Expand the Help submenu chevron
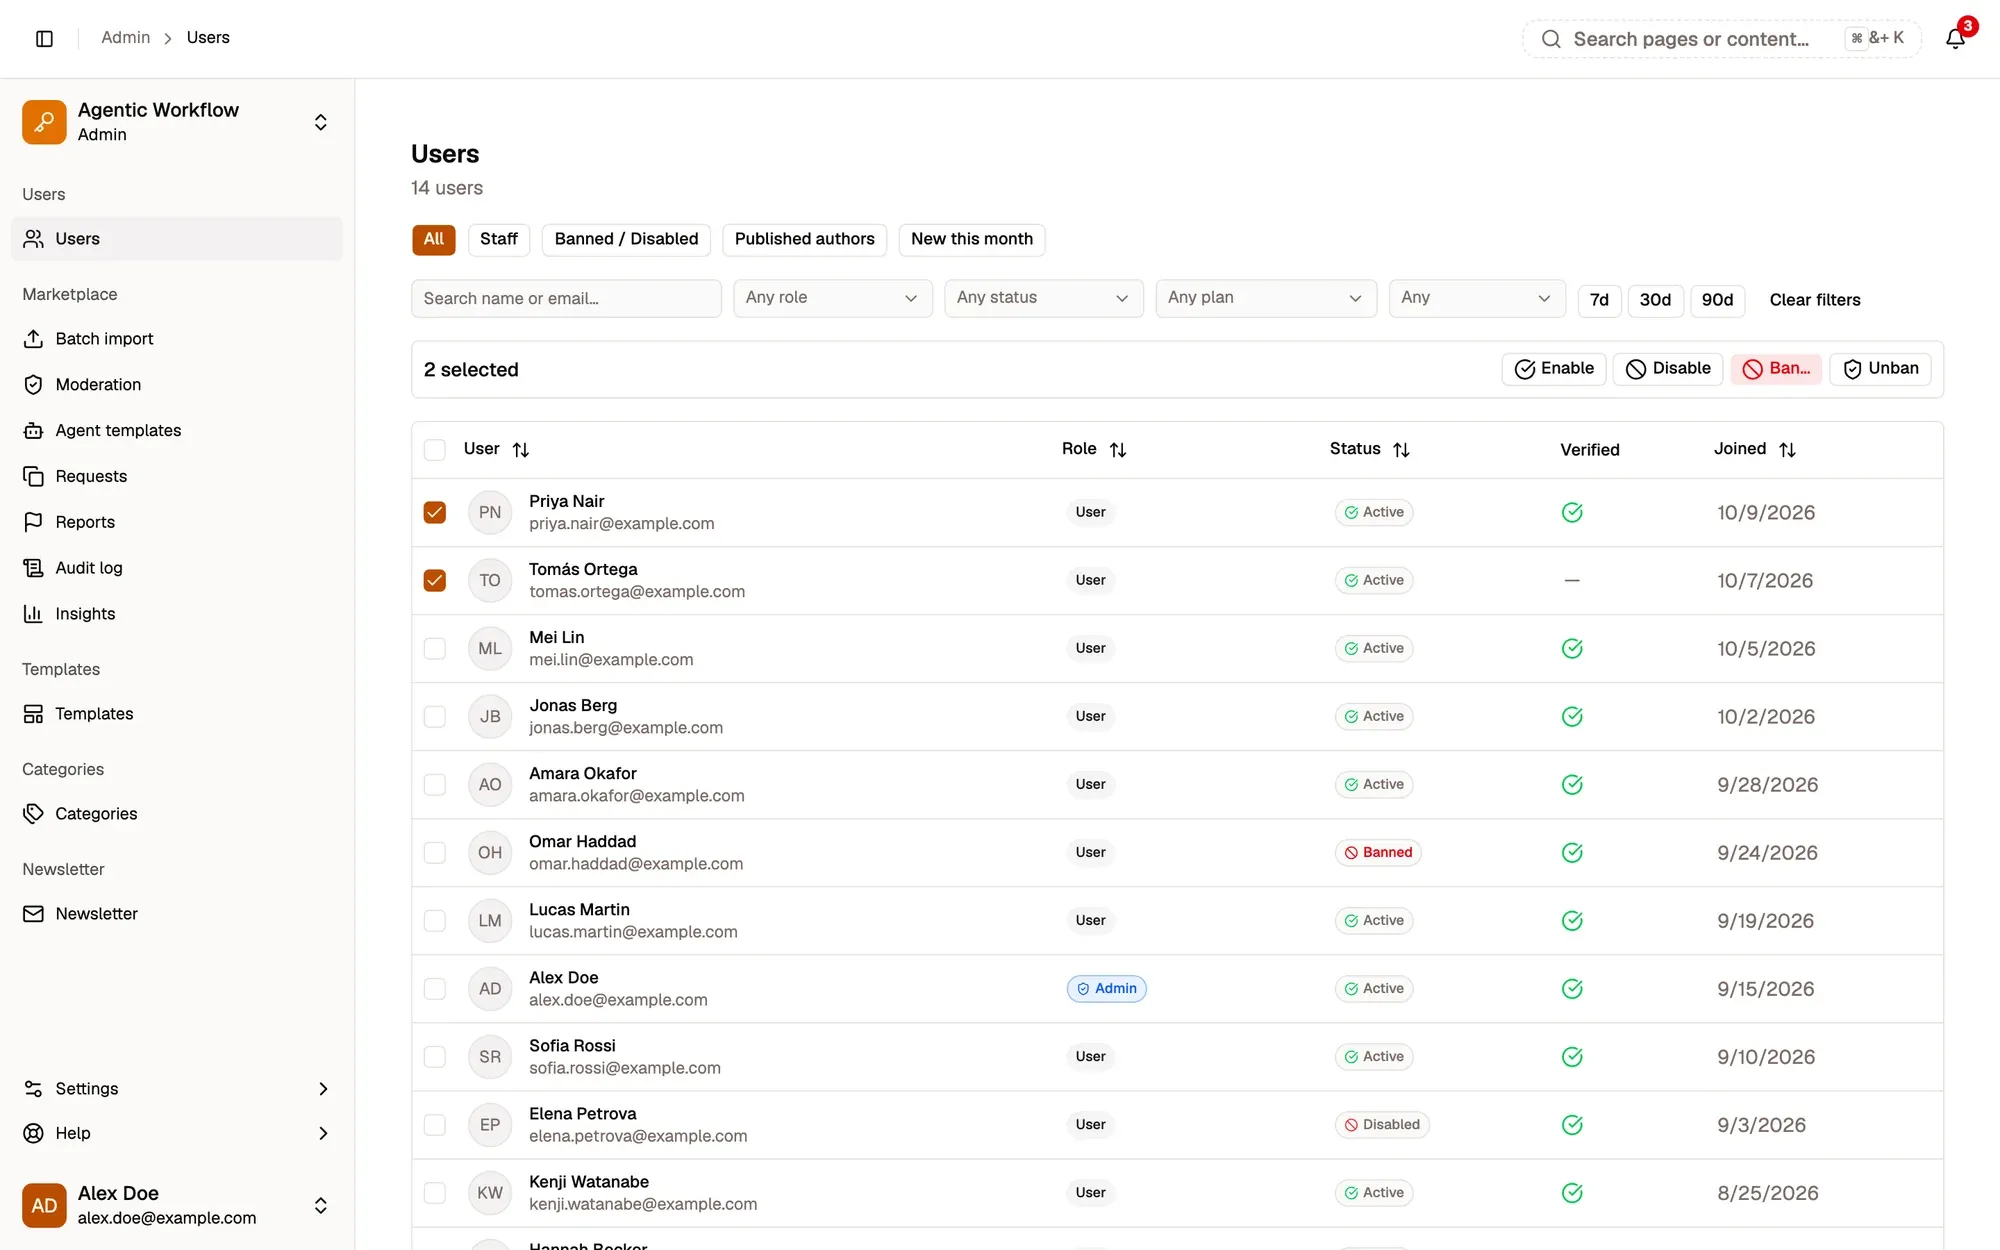 323,1133
